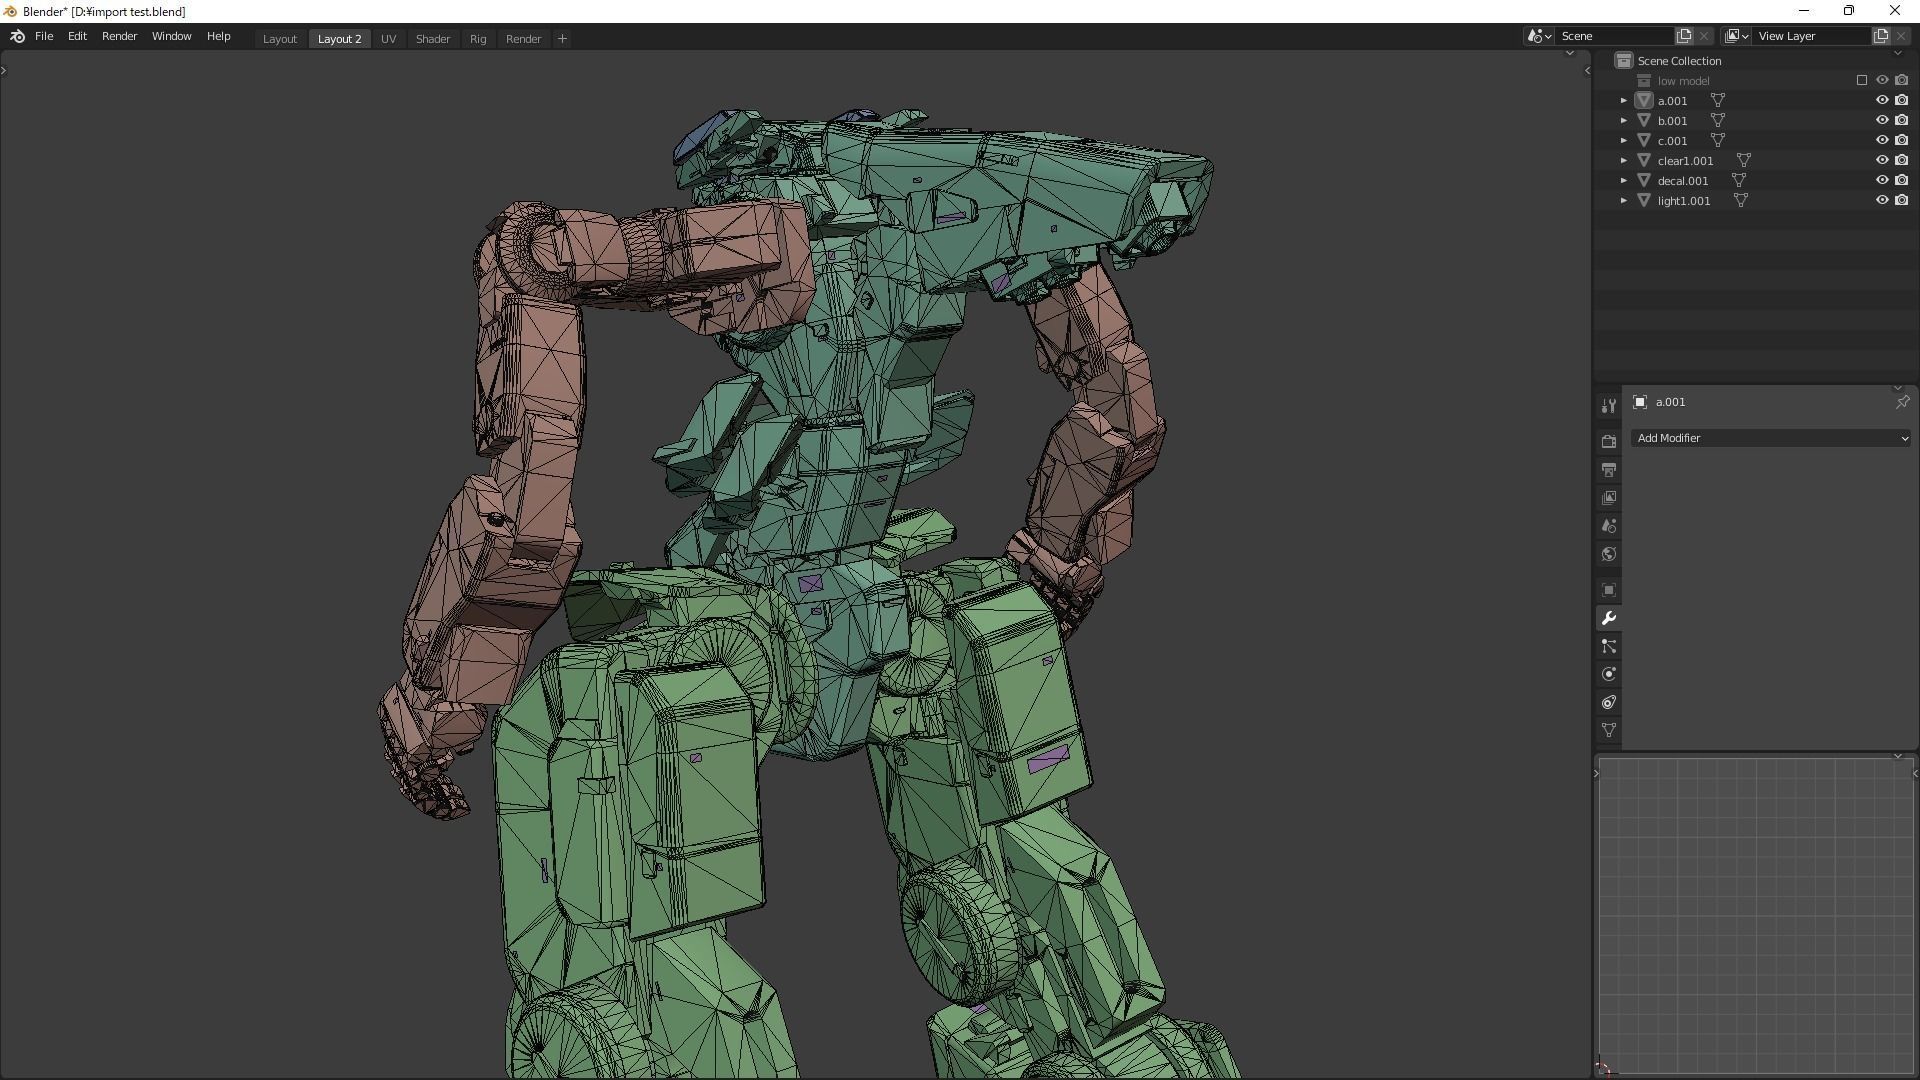Image resolution: width=1920 pixels, height=1080 pixels.
Task: Expand the clear1.001 tree row
Action: point(1624,160)
